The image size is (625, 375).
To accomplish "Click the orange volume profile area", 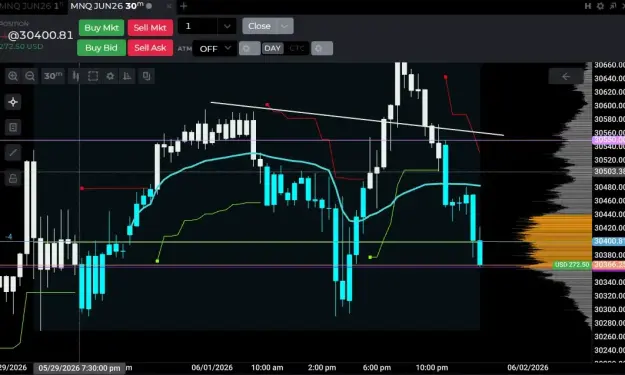I will [x=558, y=240].
